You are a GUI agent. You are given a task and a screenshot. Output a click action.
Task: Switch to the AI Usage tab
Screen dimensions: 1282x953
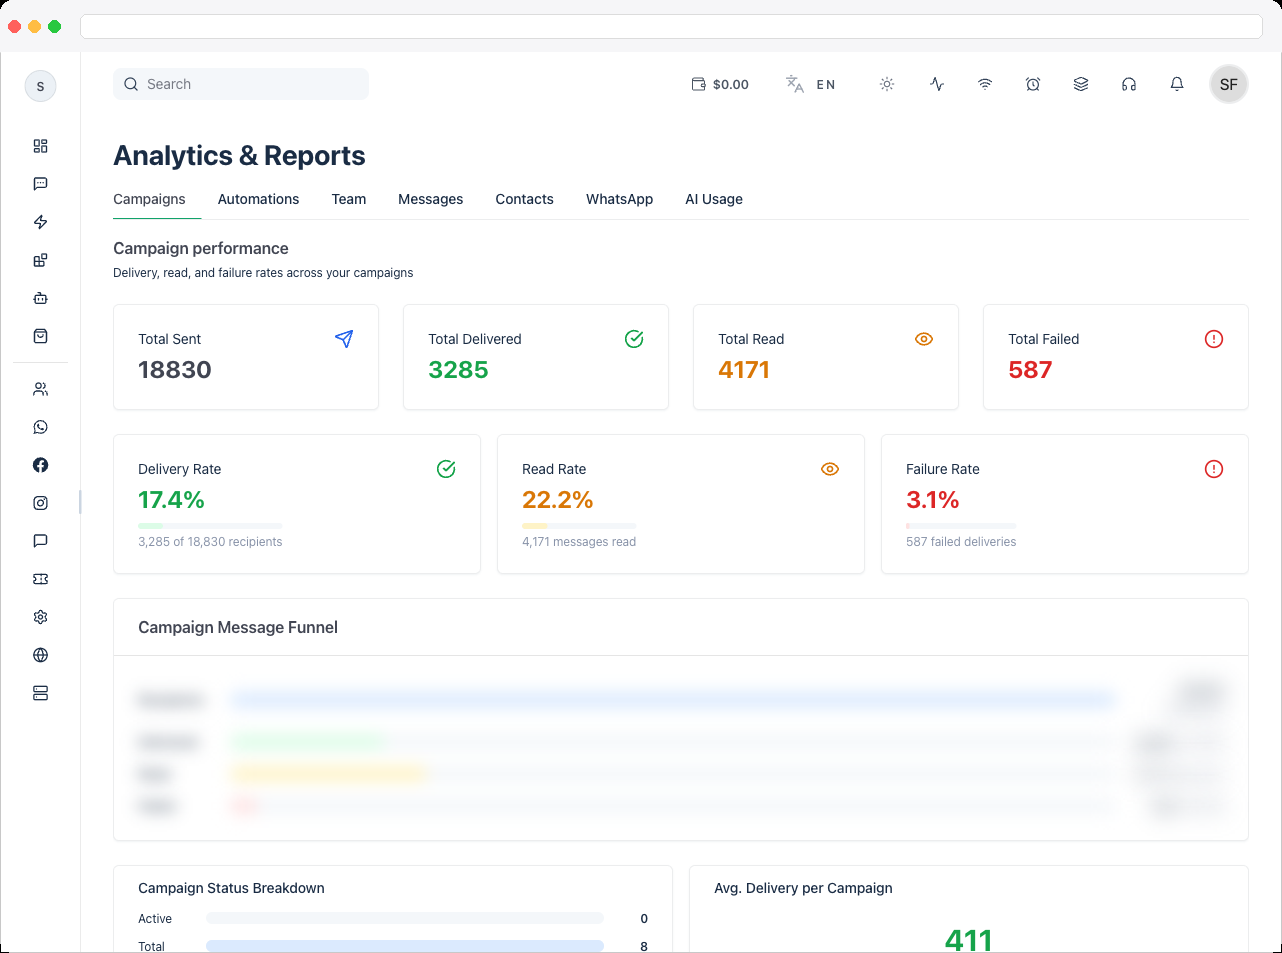714,199
